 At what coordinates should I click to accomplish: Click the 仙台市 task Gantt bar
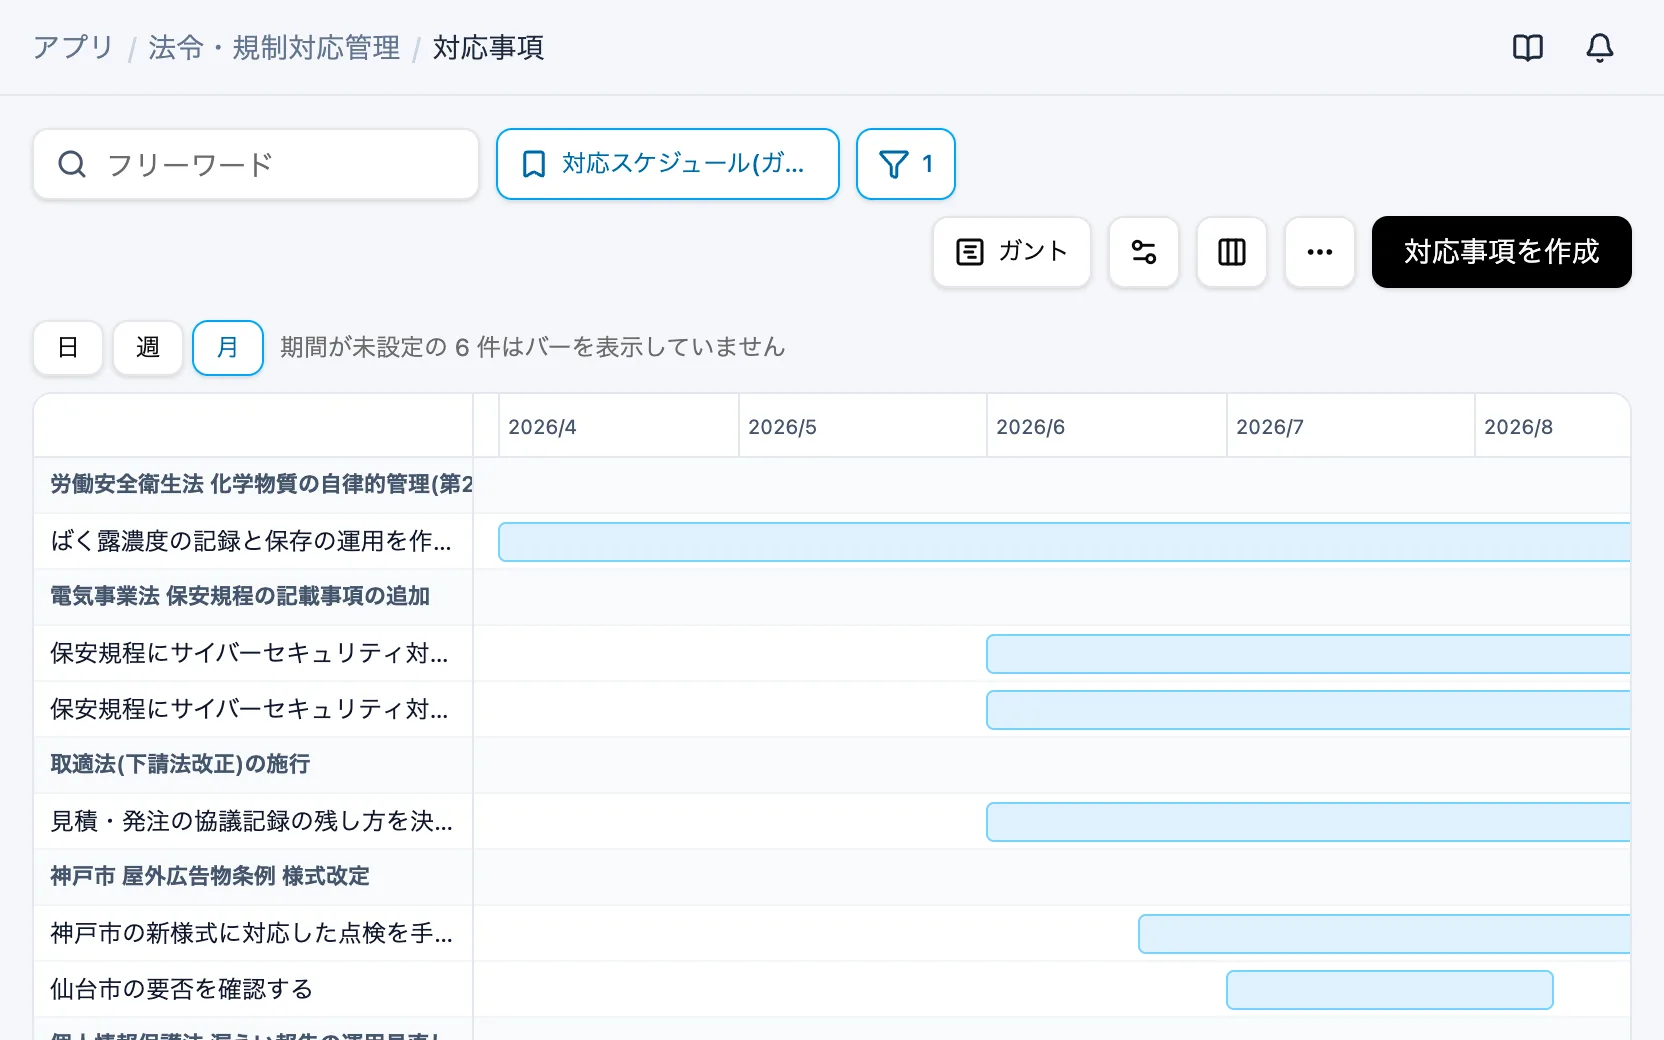tap(1390, 990)
